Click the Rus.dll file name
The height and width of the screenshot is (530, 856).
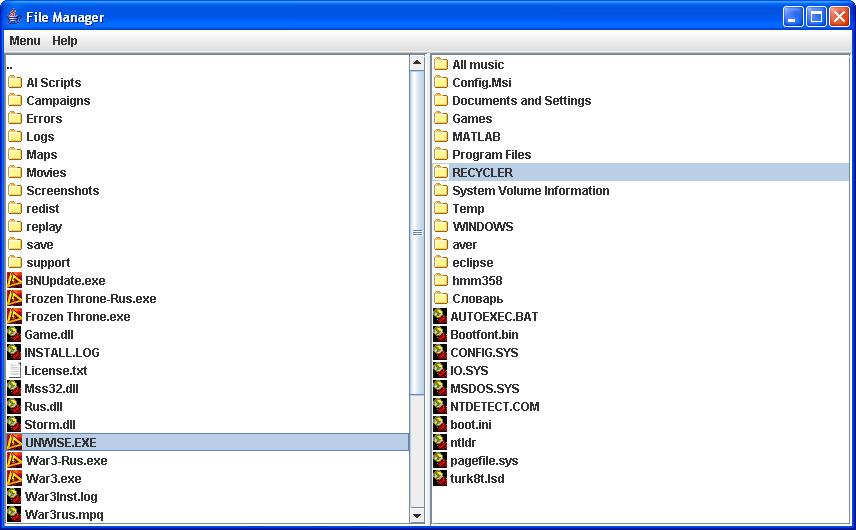coord(43,407)
